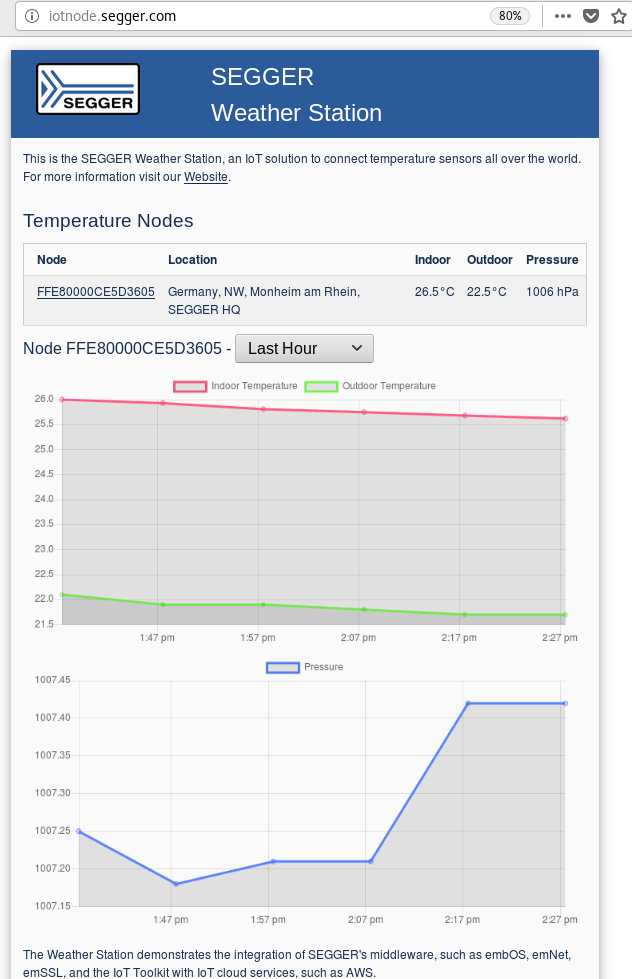Image resolution: width=632 pixels, height=979 pixels.
Task: Click the Outdoor Temperature legend label
Action: point(389,386)
